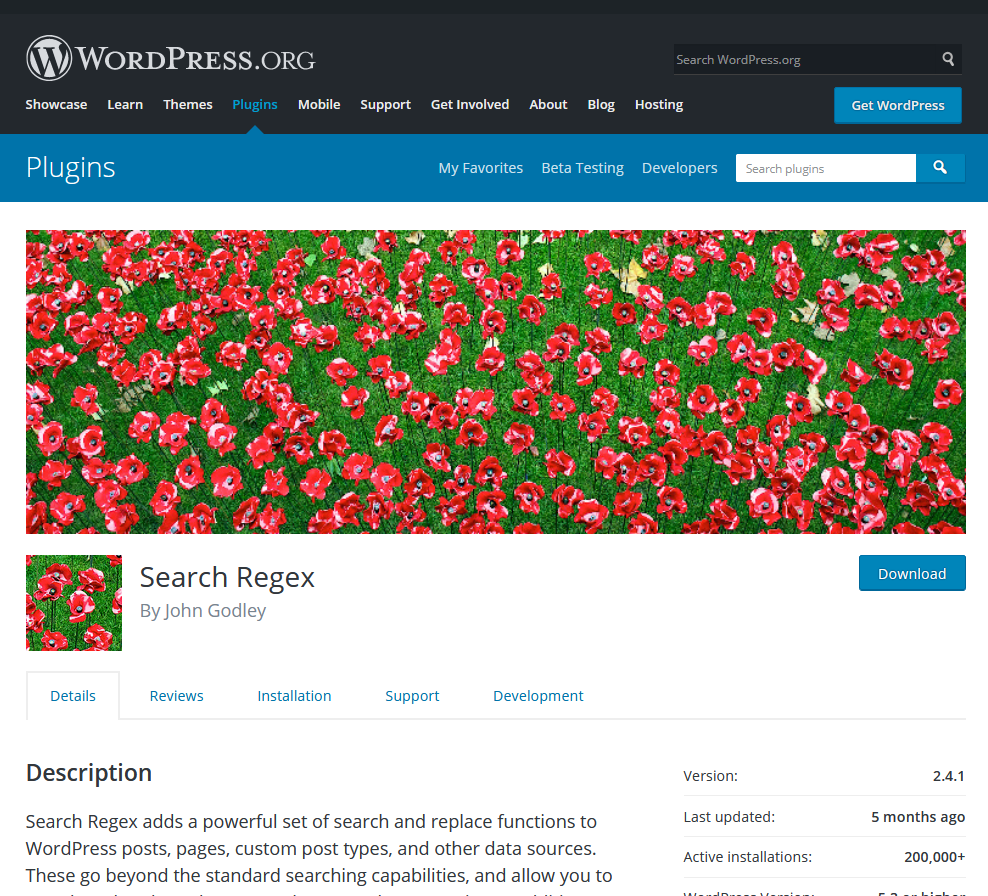Viewport: 988px width, 896px height.
Task: Open the Mobile menu item
Action: (x=319, y=105)
